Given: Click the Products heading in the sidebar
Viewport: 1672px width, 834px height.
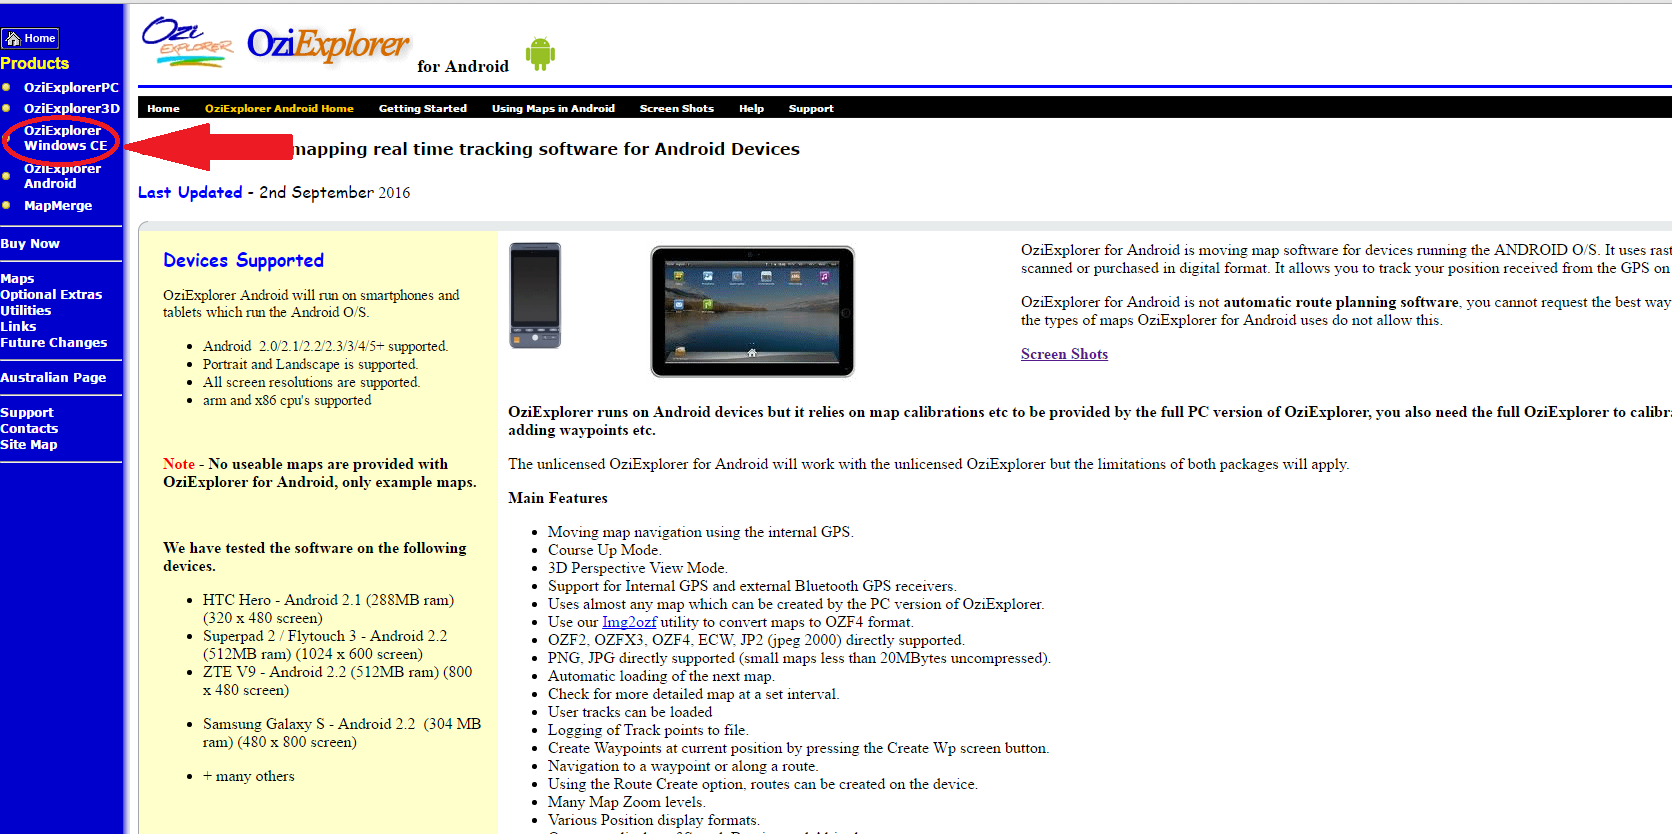Looking at the screenshot, I should tap(35, 63).
